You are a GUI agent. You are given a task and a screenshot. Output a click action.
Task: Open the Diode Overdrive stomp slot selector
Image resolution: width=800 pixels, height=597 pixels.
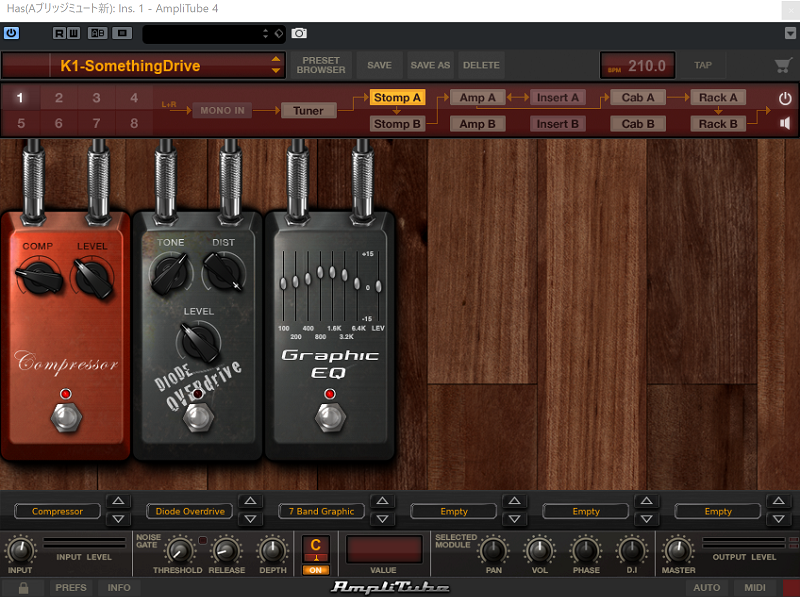(x=189, y=511)
